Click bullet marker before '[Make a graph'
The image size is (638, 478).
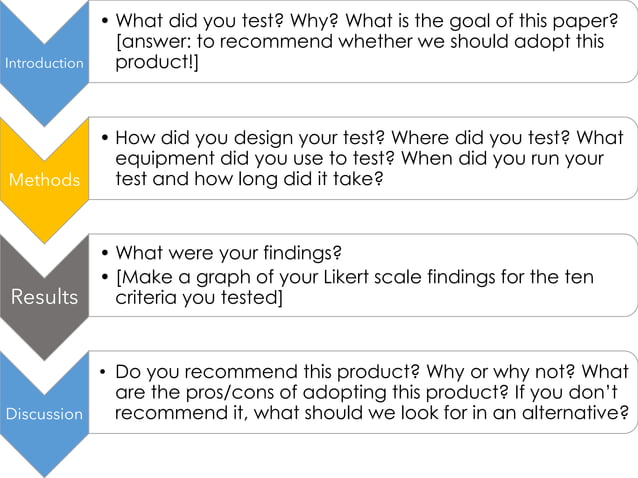(x=105, y=277)
